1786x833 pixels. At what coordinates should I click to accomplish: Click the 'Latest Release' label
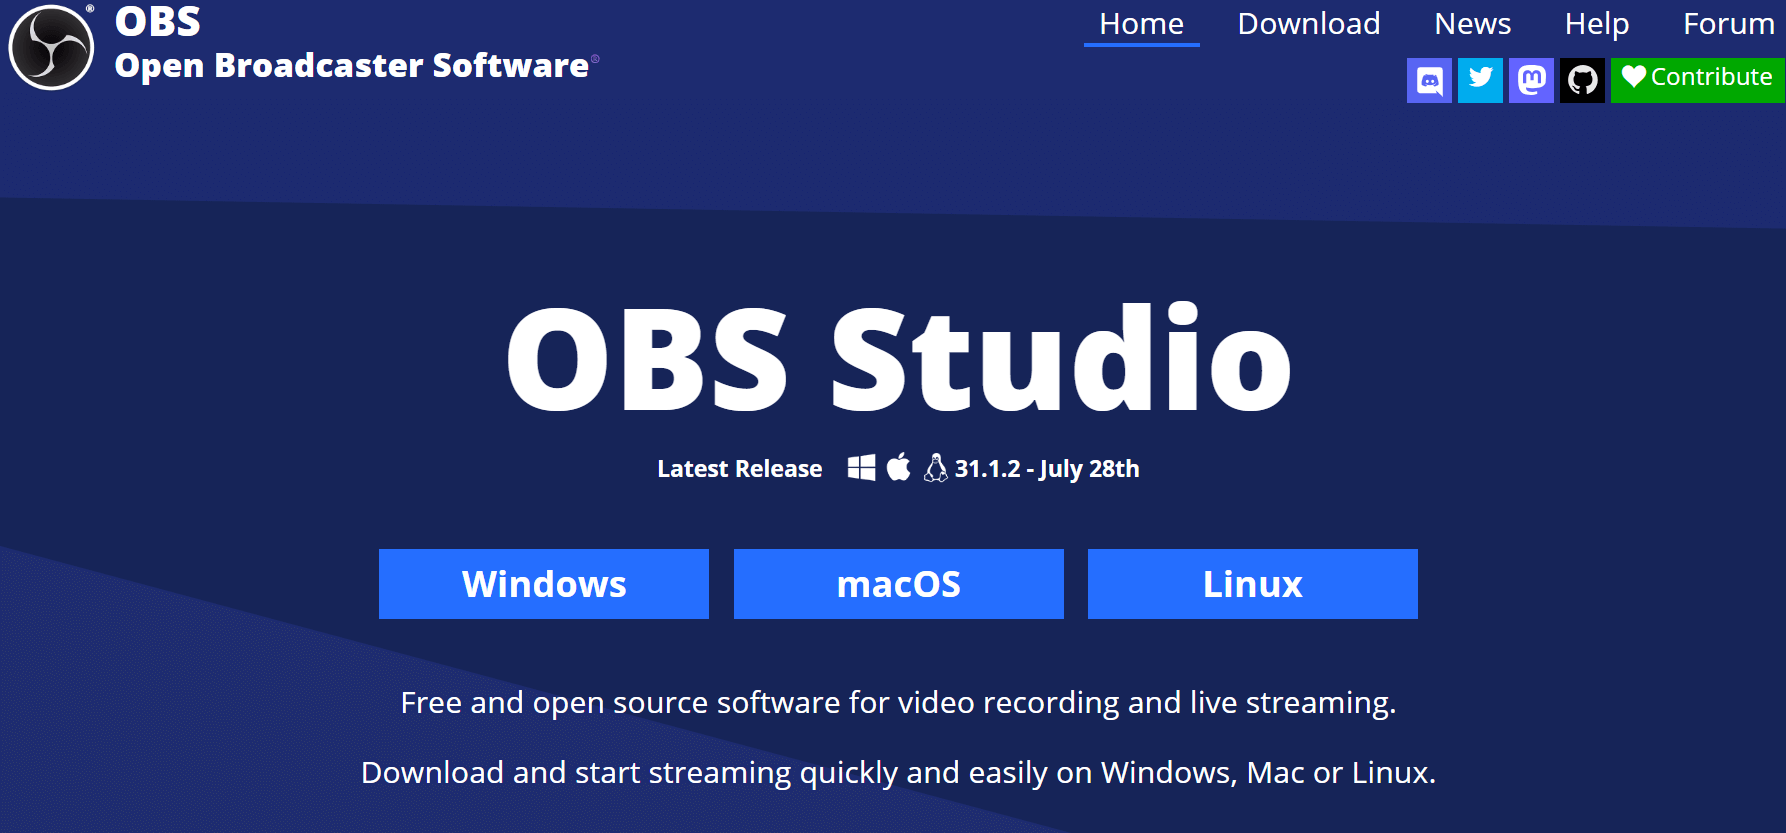pyautogui.click(x=740, y=469)
